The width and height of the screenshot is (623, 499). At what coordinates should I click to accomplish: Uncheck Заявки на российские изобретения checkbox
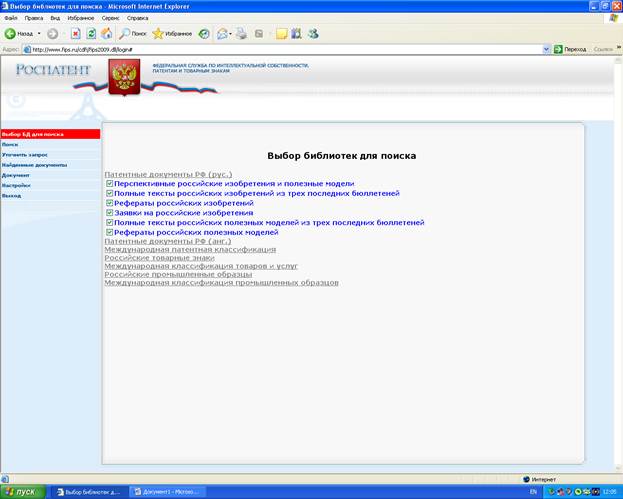point(110,213)
